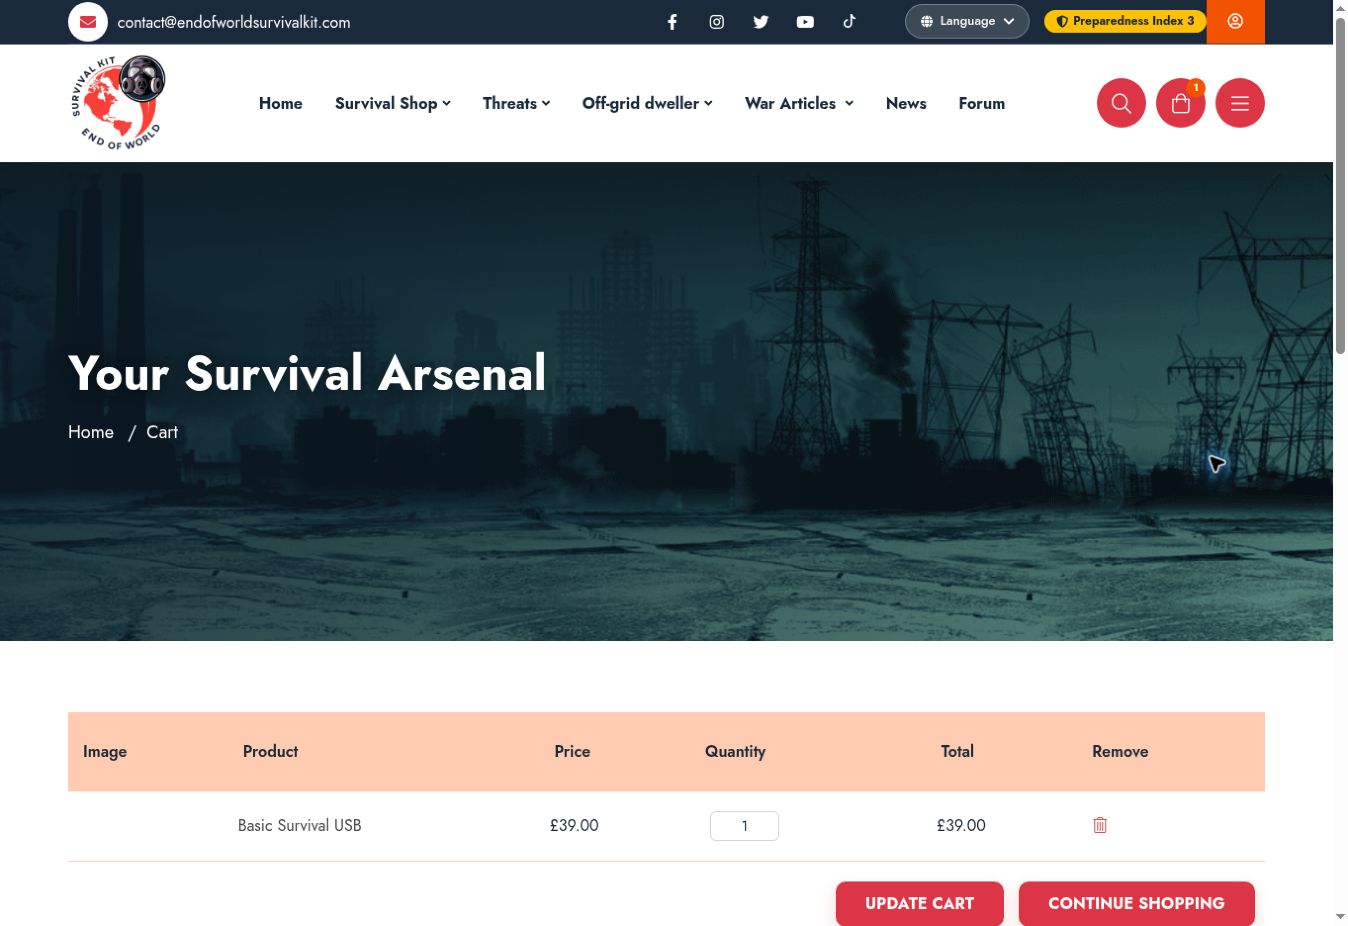Viewport: 1348px width, 926px height.
Task: Click the Image column header
Action: click(x=105, y=751)
